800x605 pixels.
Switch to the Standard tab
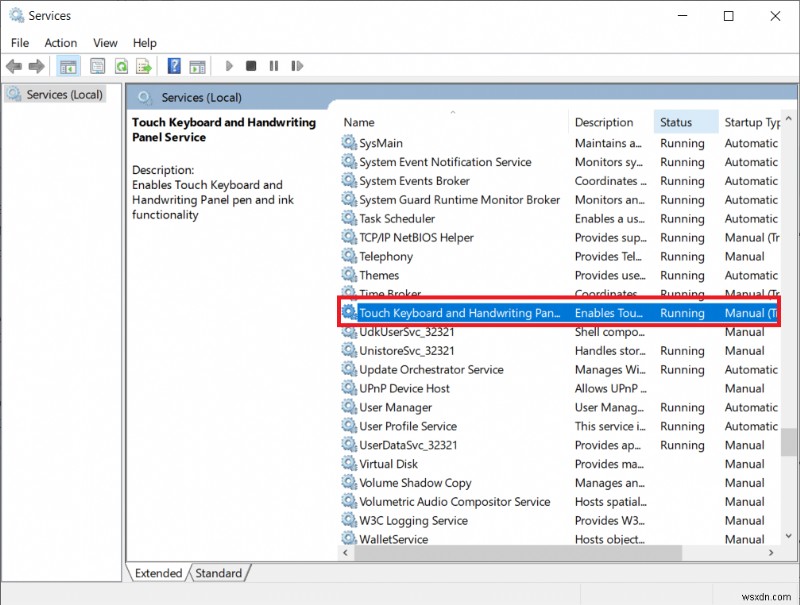tap(218, 573)
